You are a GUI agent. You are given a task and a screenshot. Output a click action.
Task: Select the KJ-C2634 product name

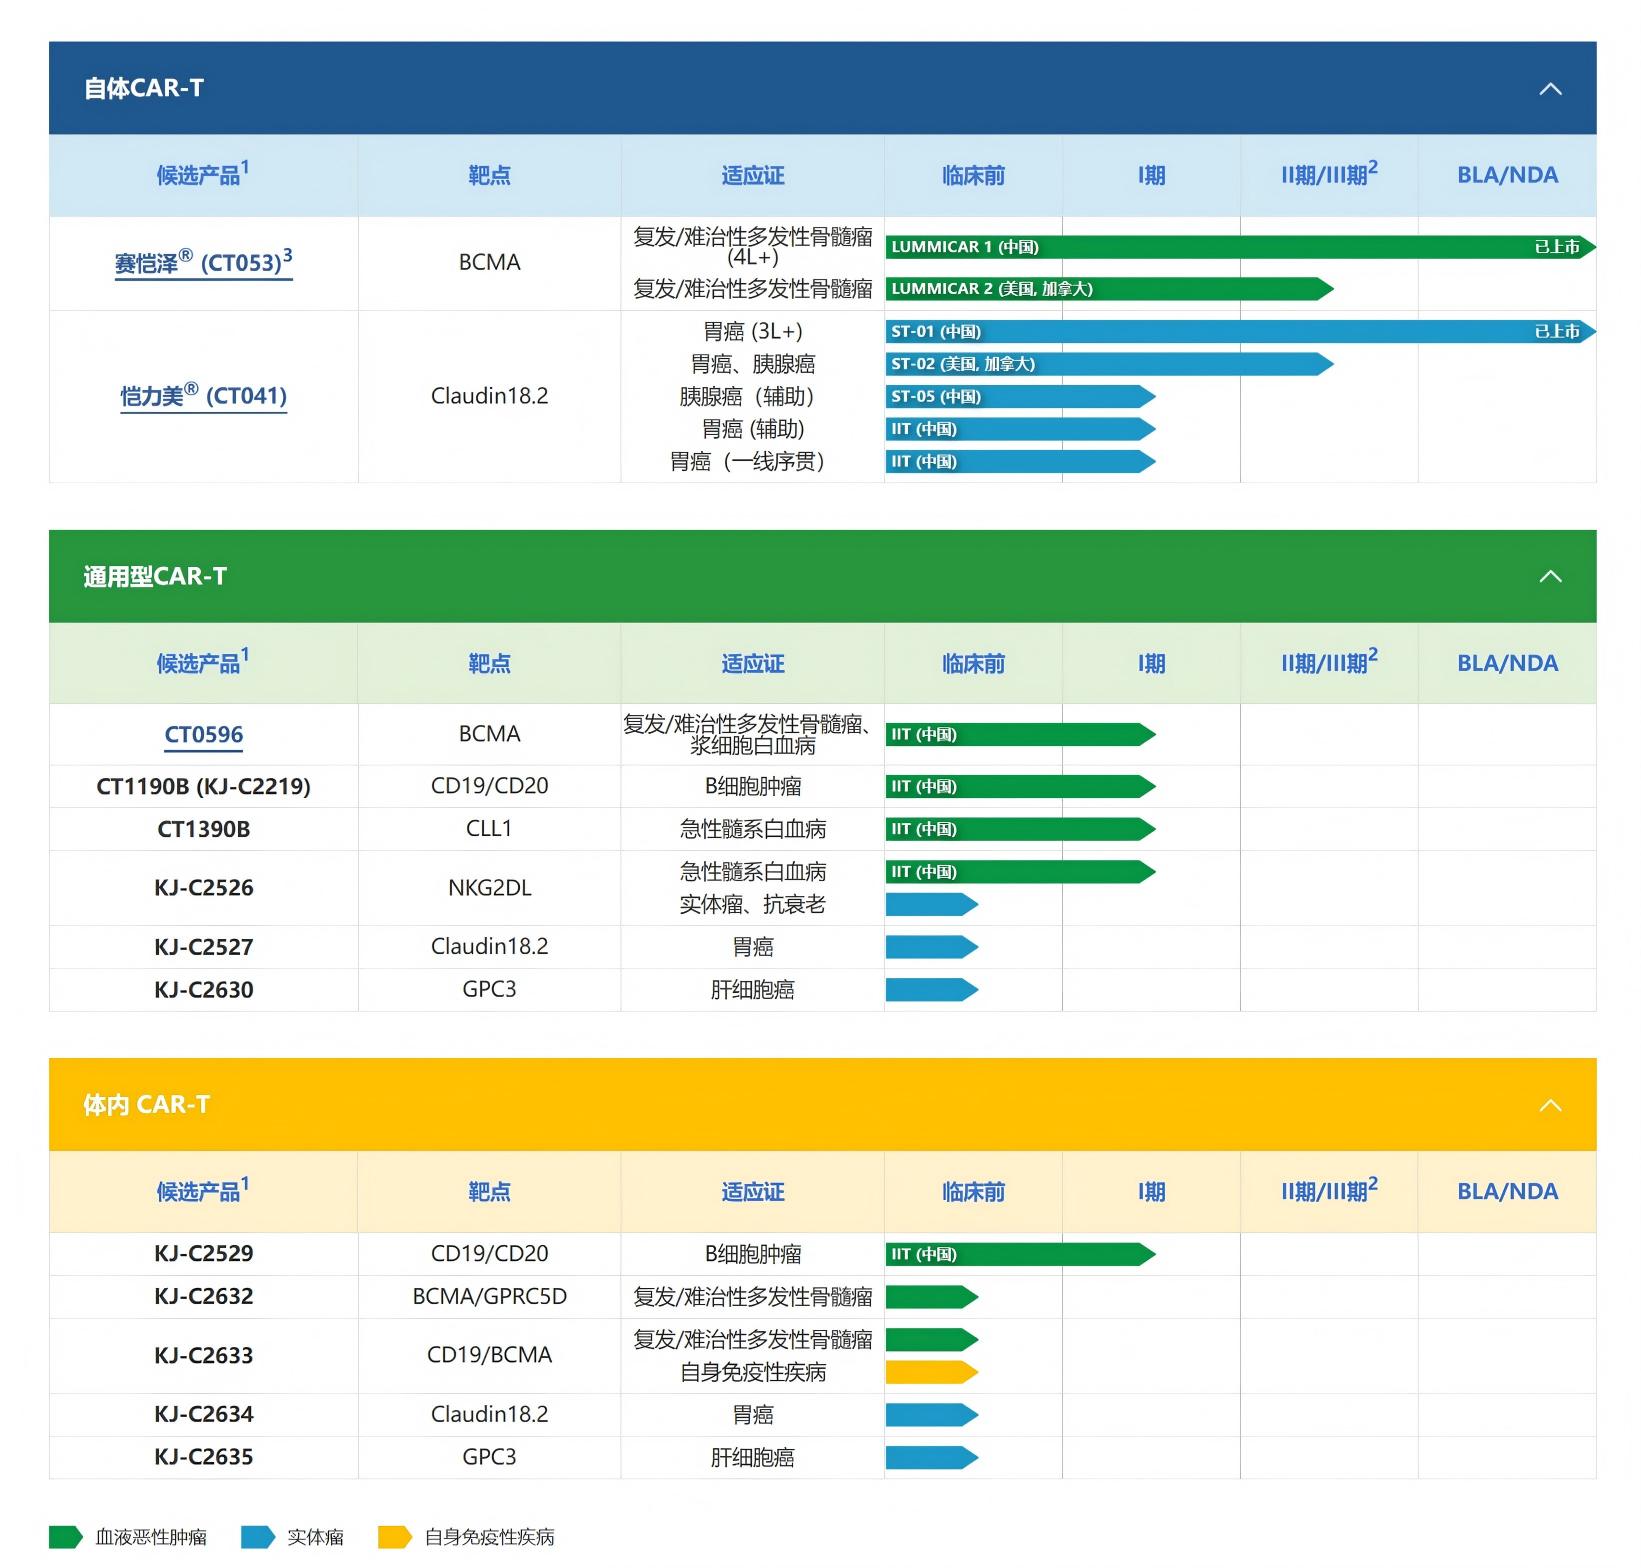click(x=204, y=1415)
